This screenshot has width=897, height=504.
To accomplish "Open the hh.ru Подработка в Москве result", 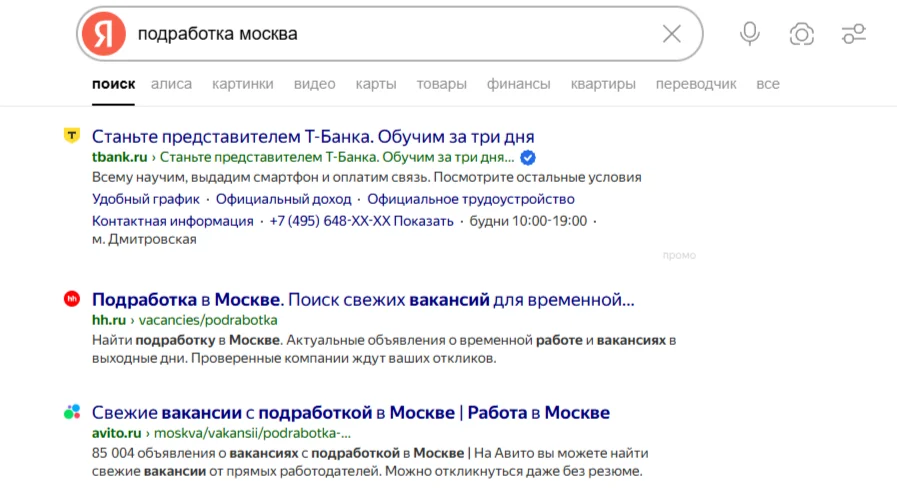I will pyautogui.click(x=363, y=299).
